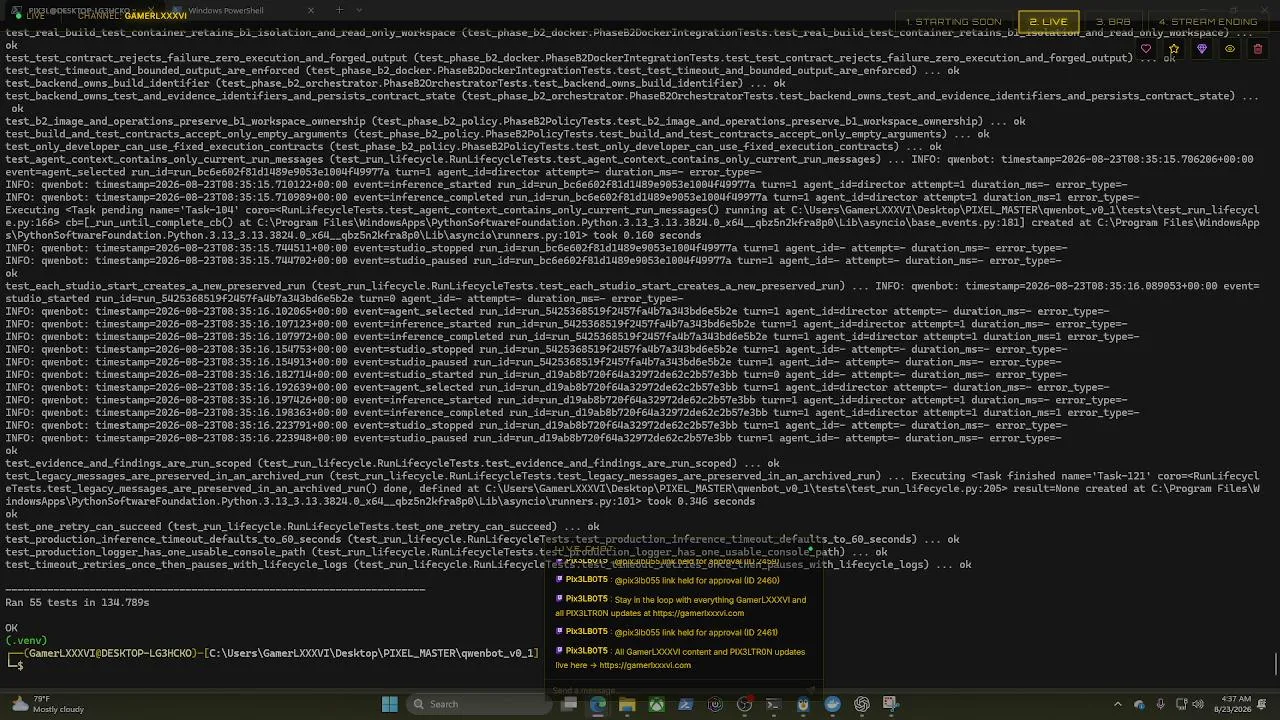Open network settings from the system tray
This screenshot has height=720, width=1280.
[x=1180, y=704]
